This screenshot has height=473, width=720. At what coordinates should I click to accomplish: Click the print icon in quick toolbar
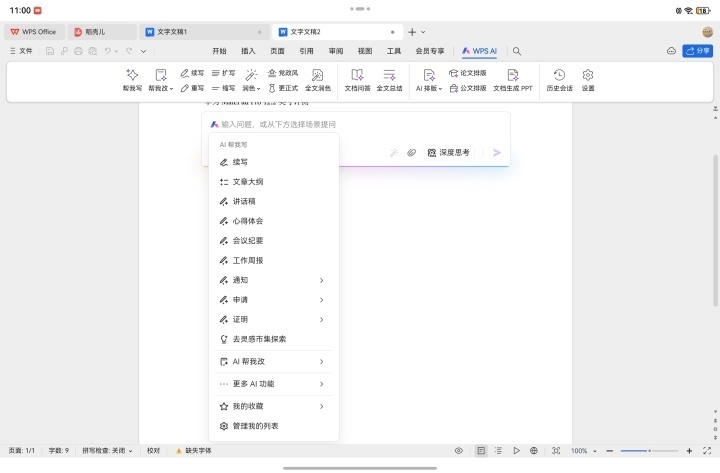78,51
